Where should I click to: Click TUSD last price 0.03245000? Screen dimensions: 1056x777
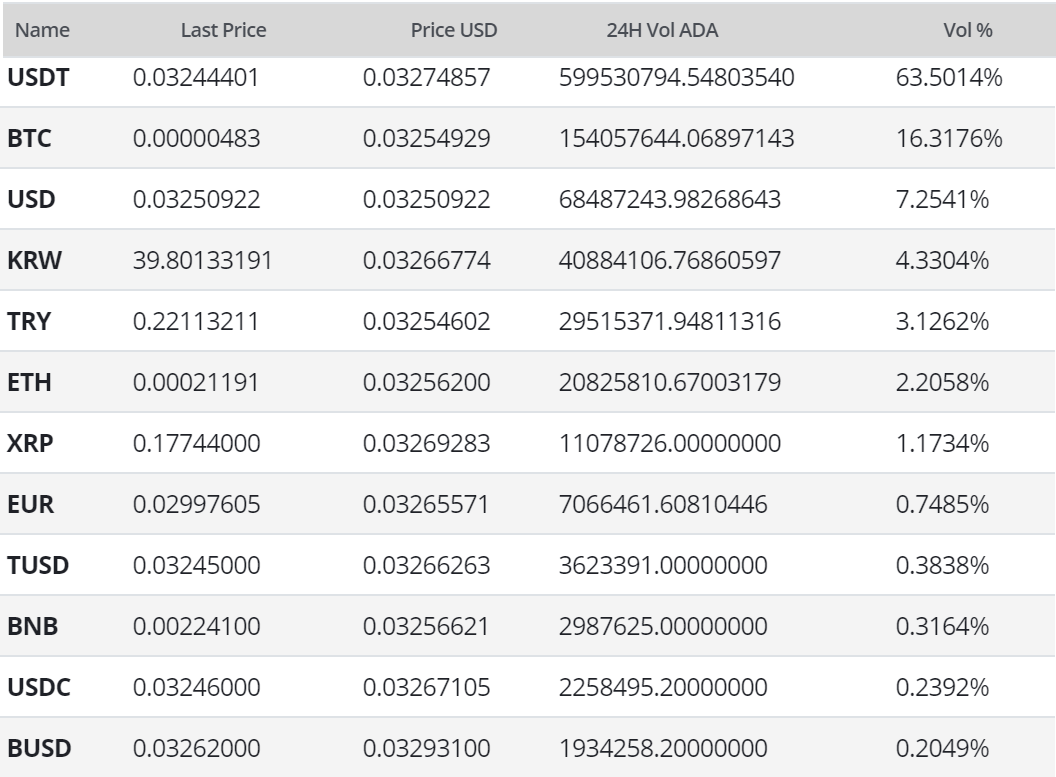point(196,565)
